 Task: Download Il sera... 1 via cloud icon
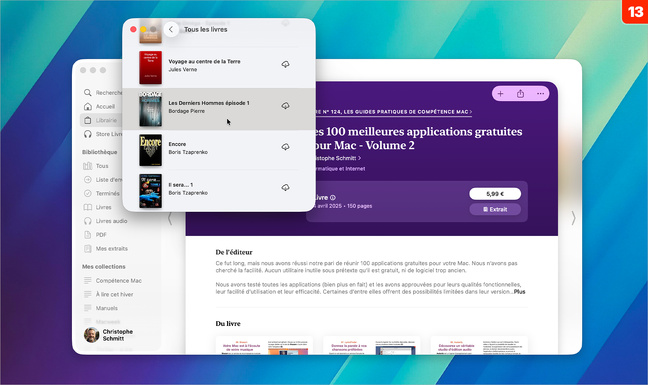285,188
